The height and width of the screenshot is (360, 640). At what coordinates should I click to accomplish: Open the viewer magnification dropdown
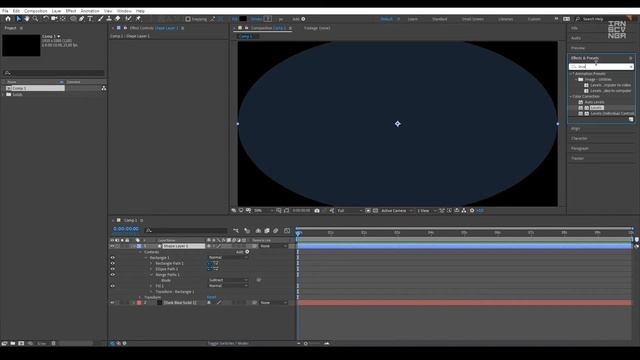pos(263,211)
